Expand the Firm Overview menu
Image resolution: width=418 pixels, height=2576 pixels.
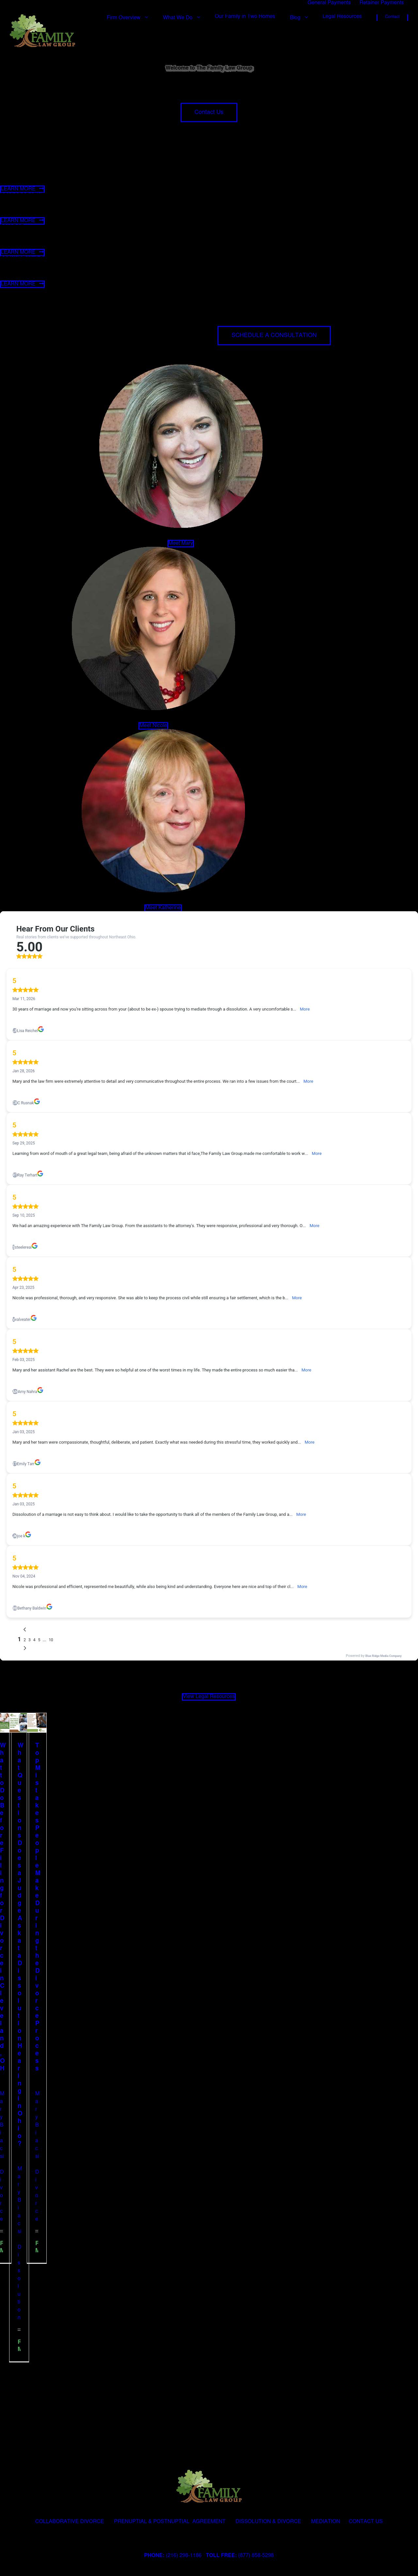(x=127, y=17)
